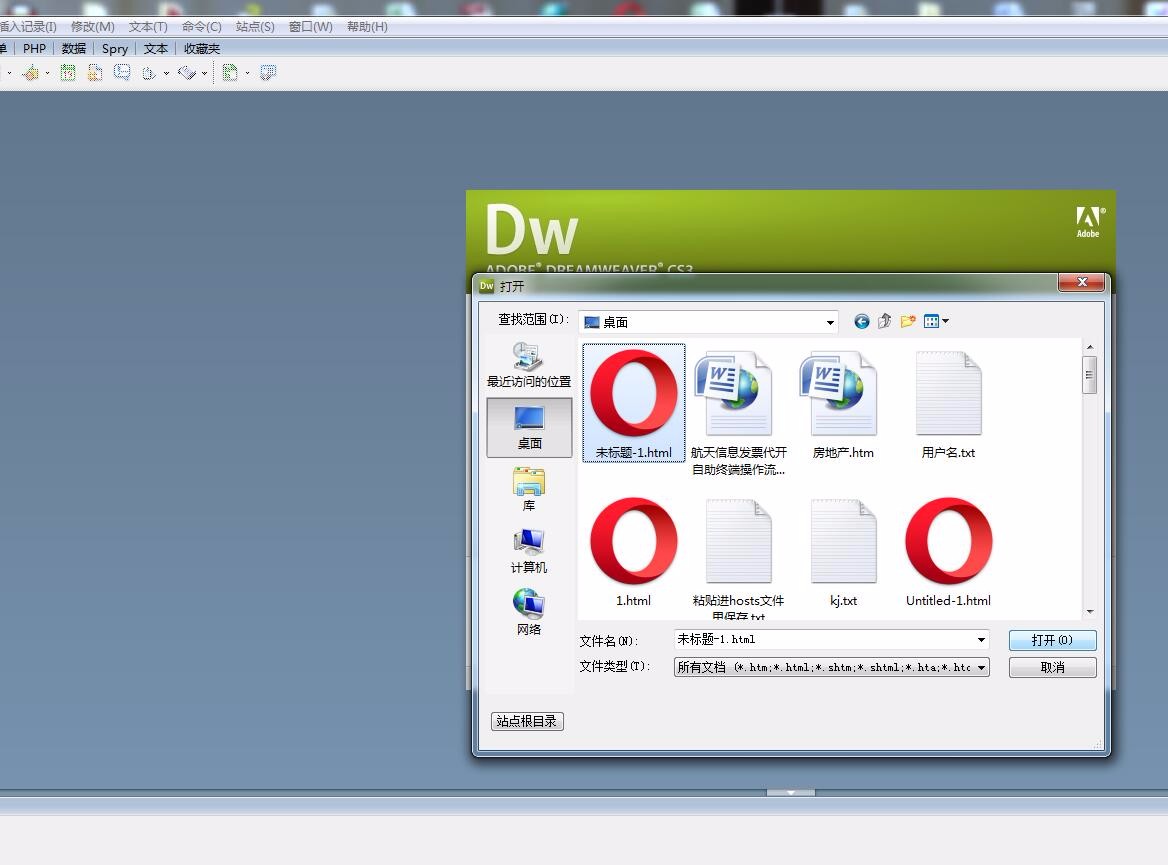Click the Tag Chooser icon
Viewport: 1168px width, 865px height.
[268, 72]
